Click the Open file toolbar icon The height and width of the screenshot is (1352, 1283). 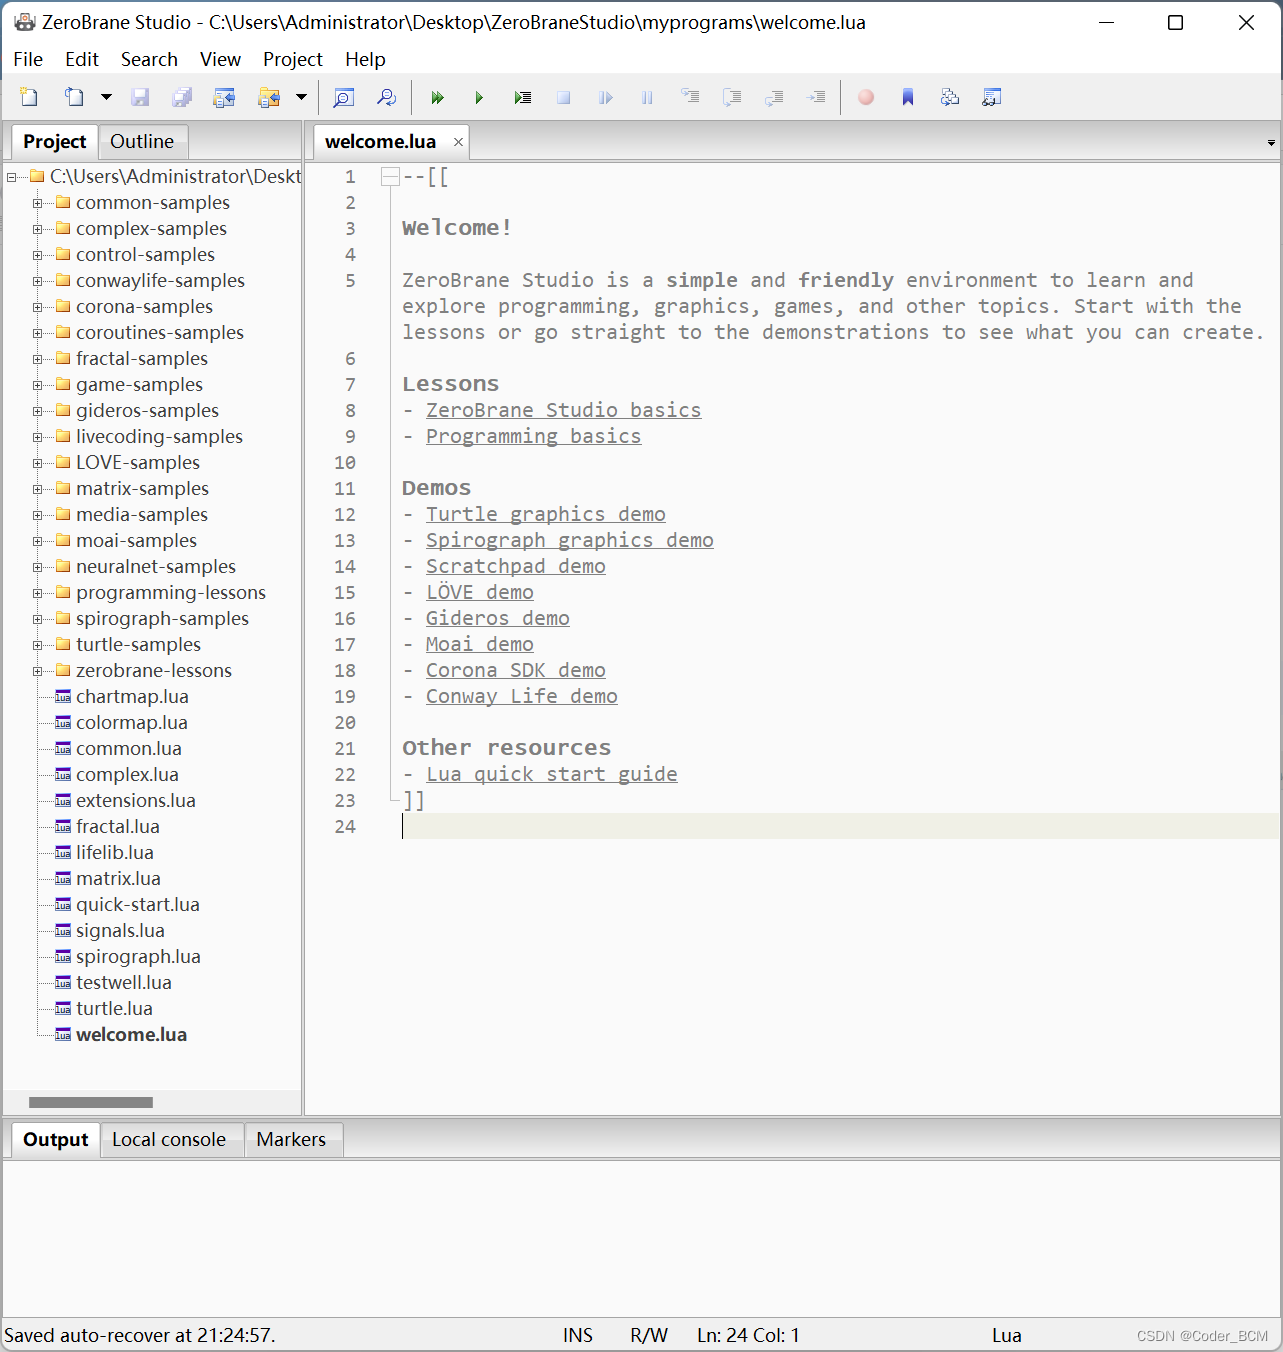click(74, 97)
